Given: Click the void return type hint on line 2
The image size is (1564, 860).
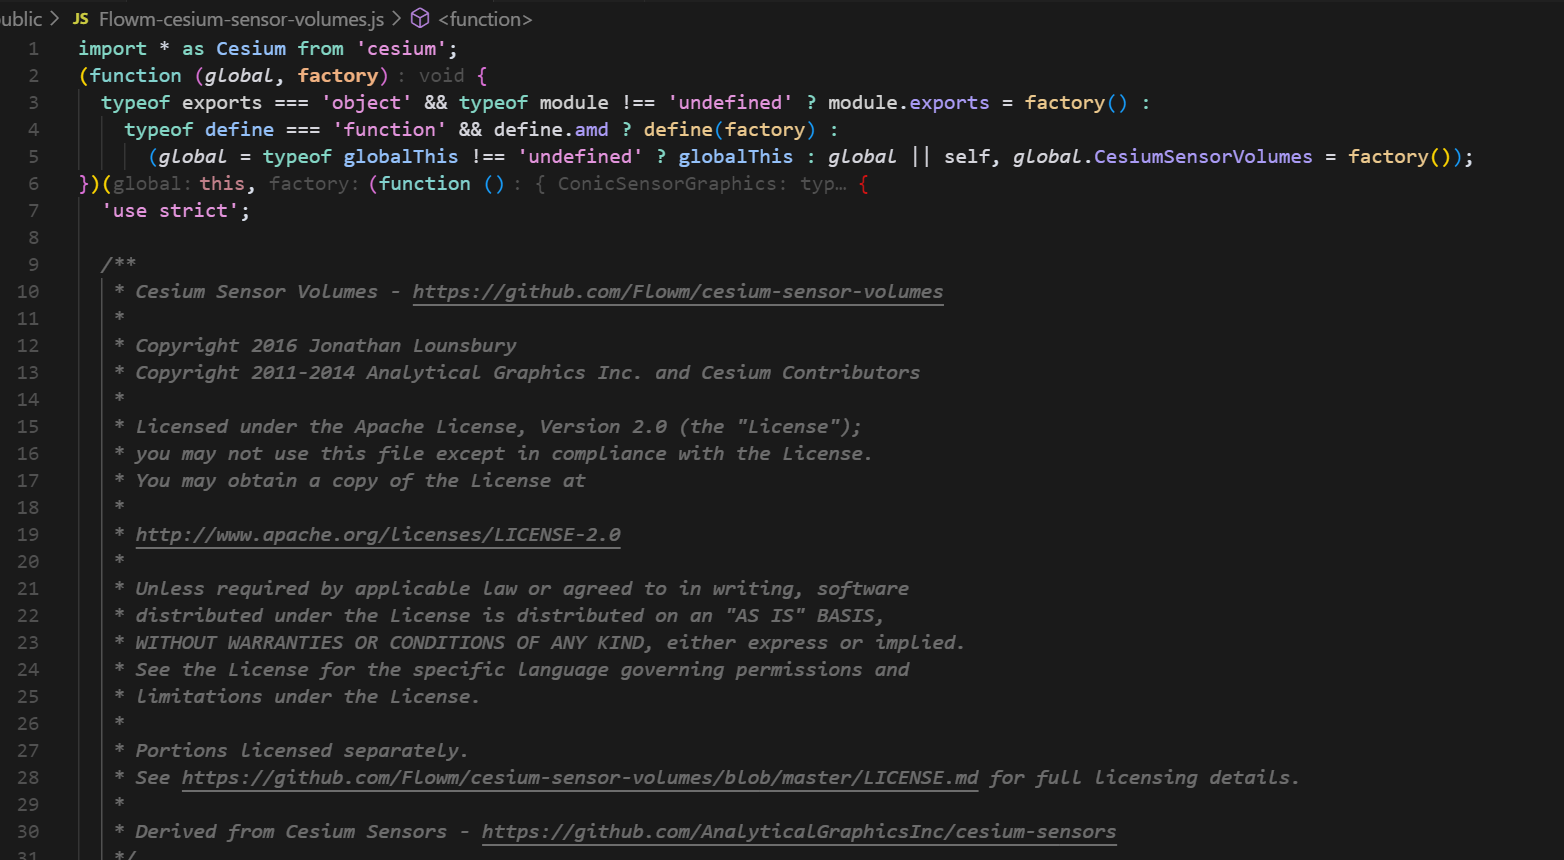Looking at the screenshot, I should coord(442,75).
